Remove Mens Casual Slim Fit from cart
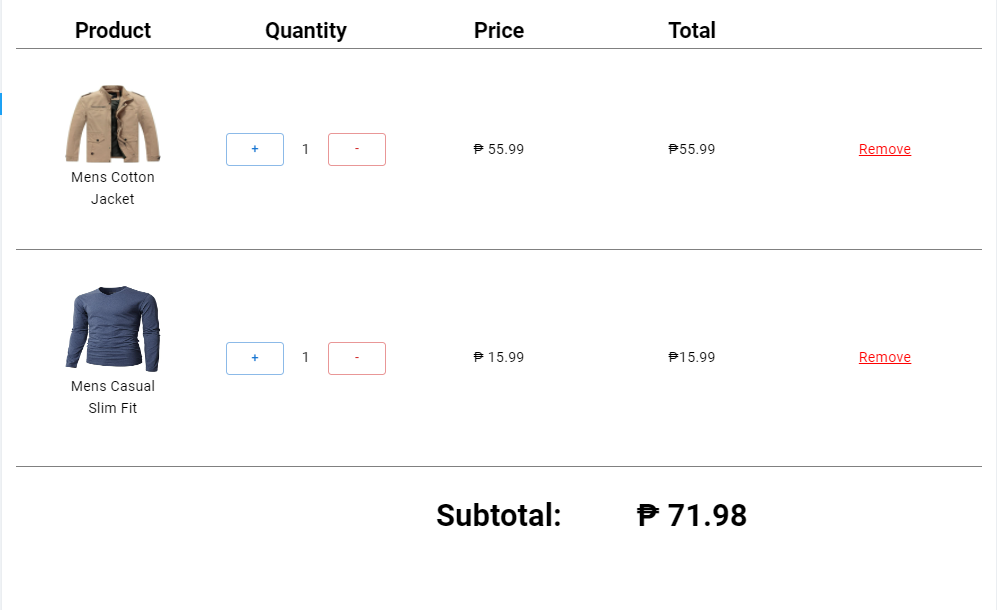Viewport: 997px width, 610px height. [885, 357]
